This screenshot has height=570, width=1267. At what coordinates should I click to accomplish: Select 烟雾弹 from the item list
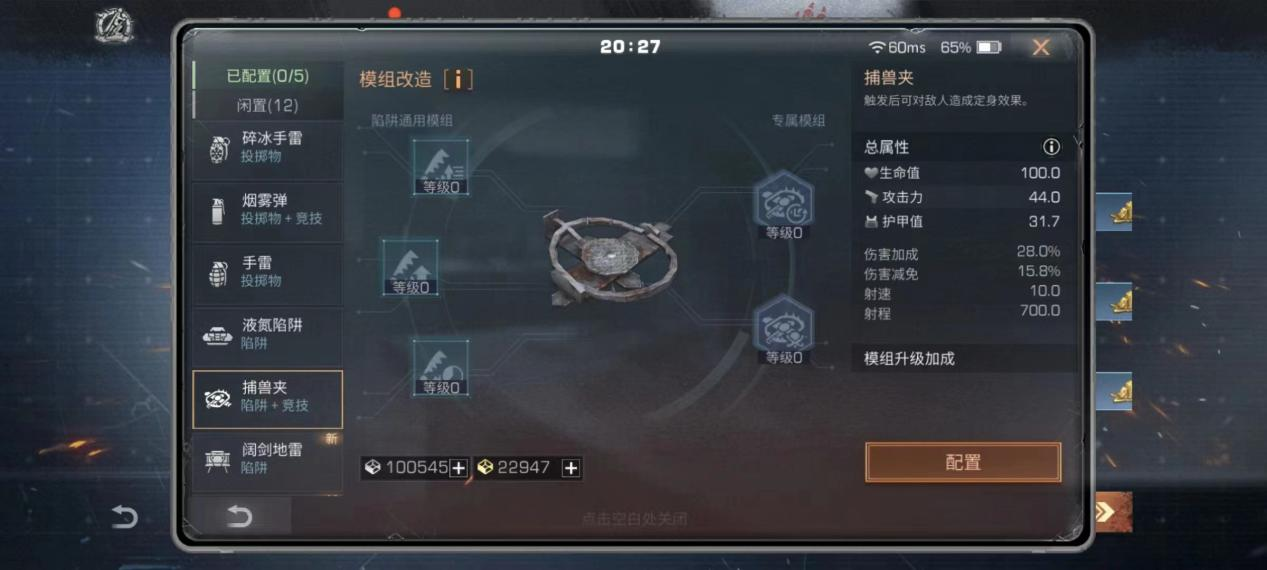(x=267, y=209)
